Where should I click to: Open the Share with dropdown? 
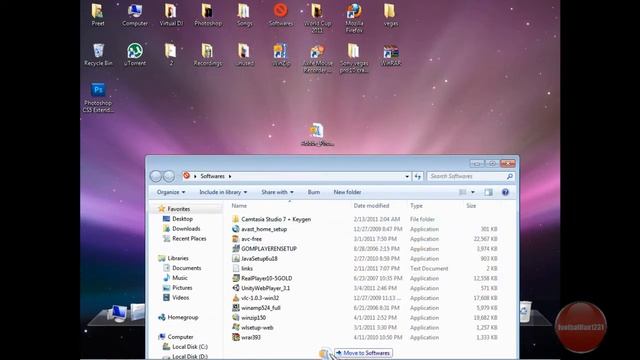tap(278, 192)
